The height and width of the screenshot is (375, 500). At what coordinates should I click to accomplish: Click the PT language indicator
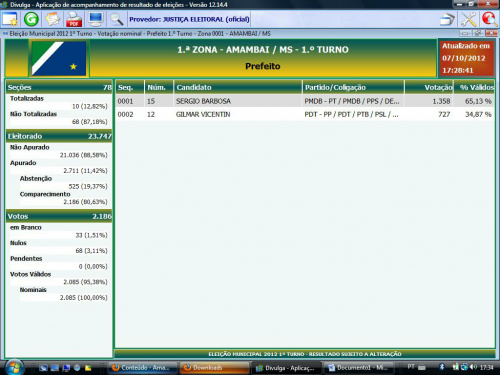pyautogui.click(x=411, y=367)
